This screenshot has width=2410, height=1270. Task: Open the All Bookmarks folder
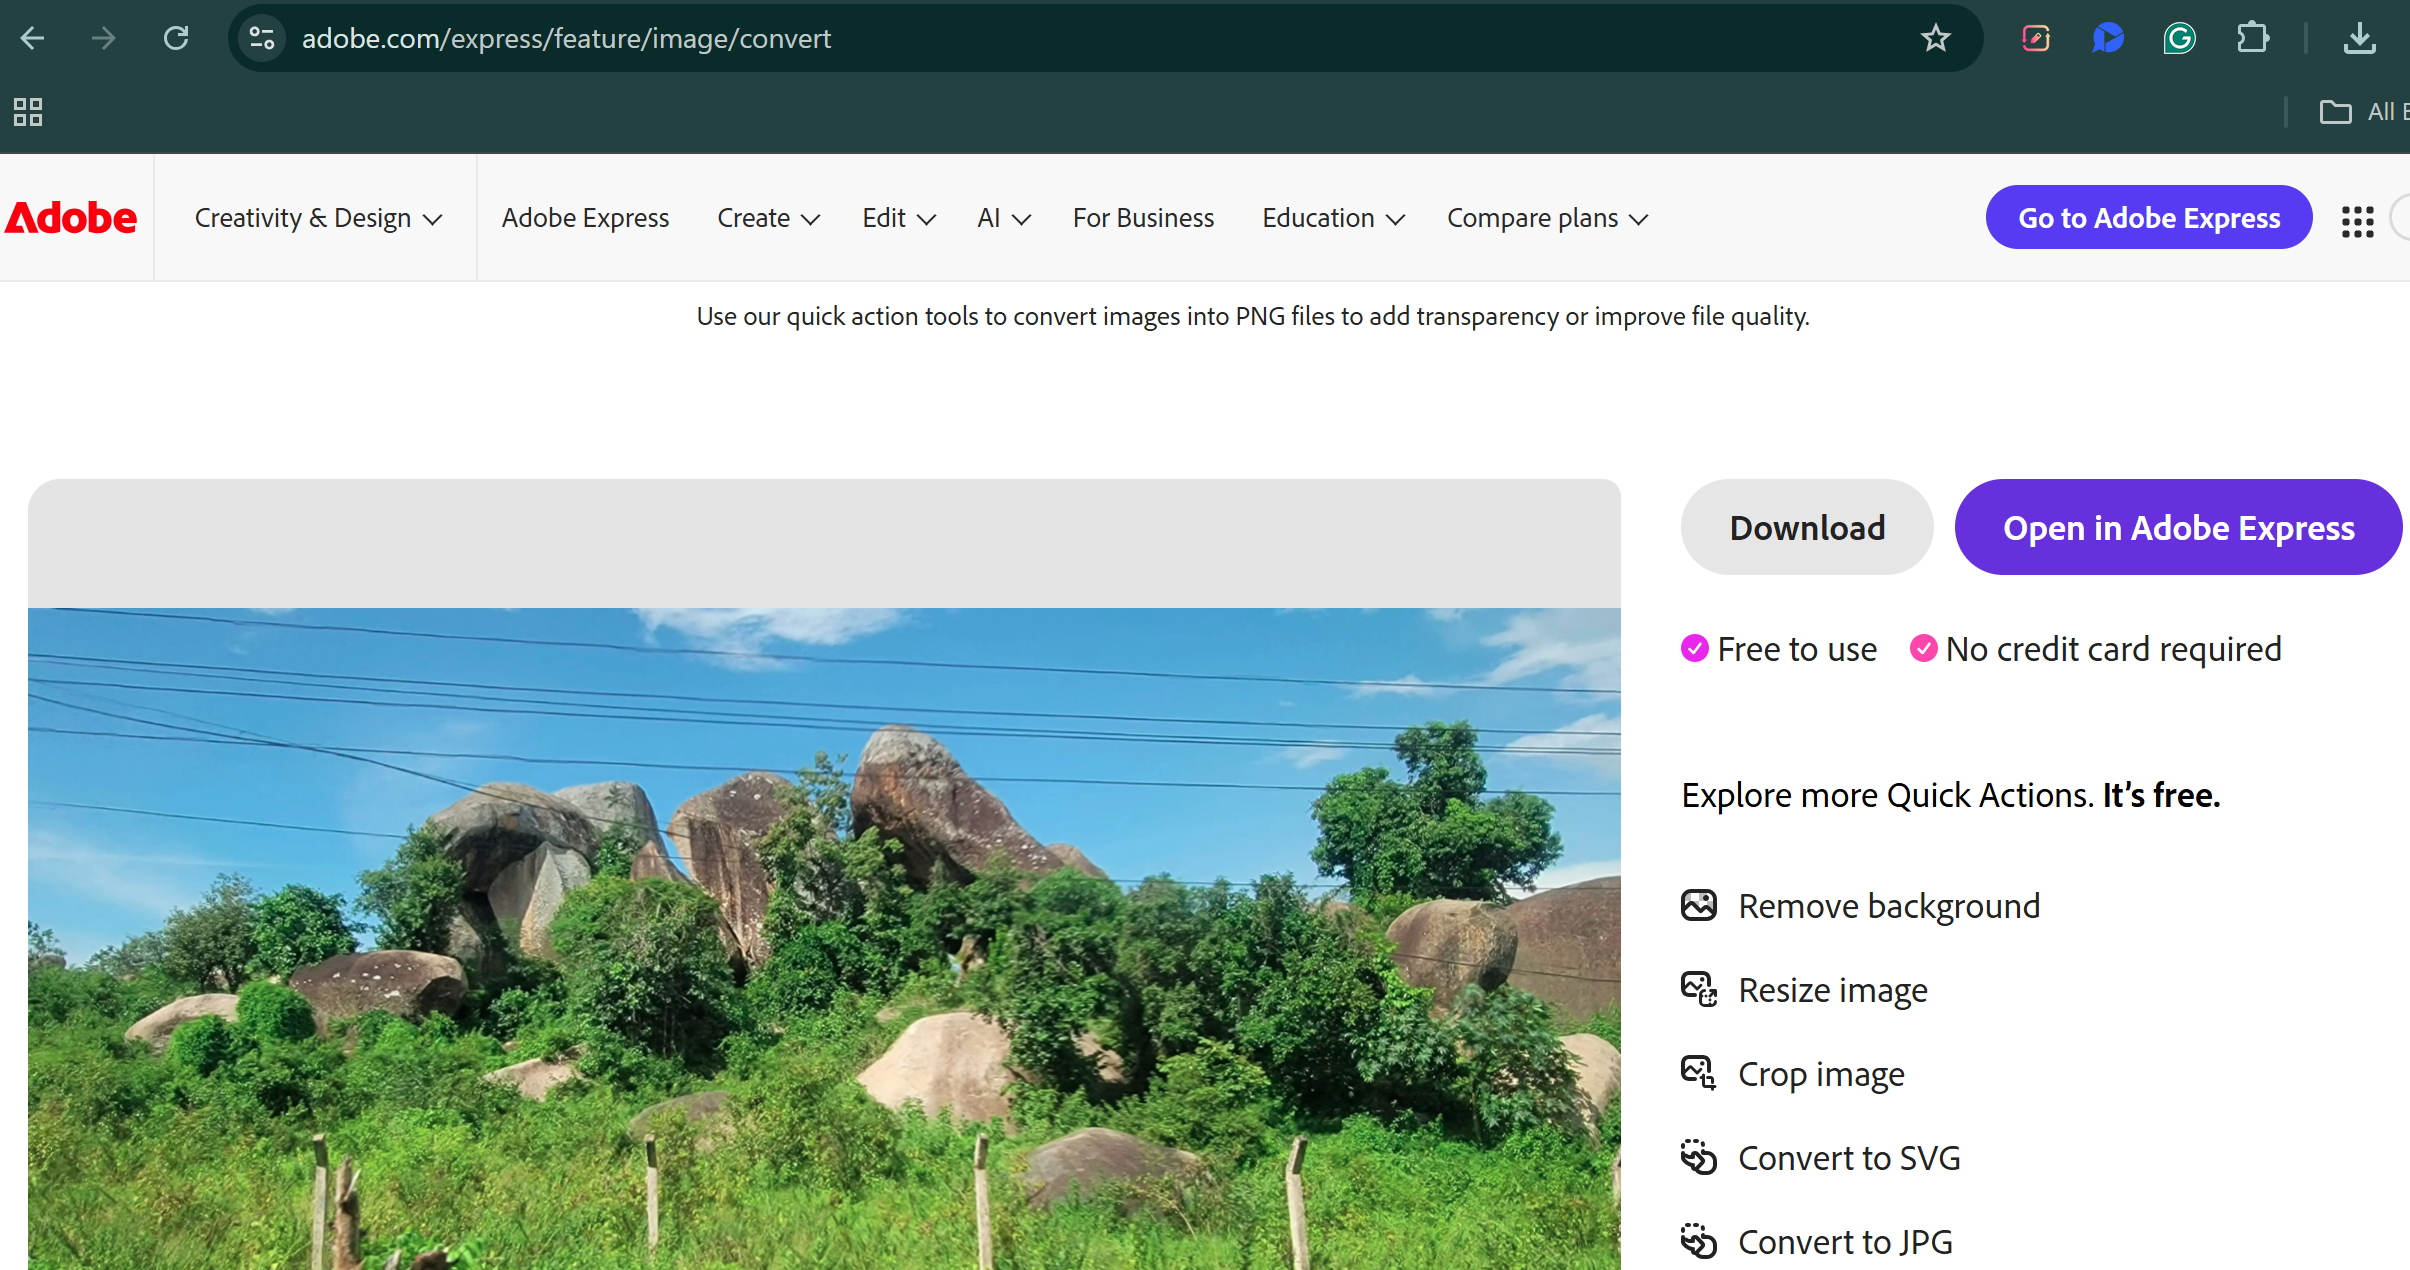click(x=2364, y=112)
